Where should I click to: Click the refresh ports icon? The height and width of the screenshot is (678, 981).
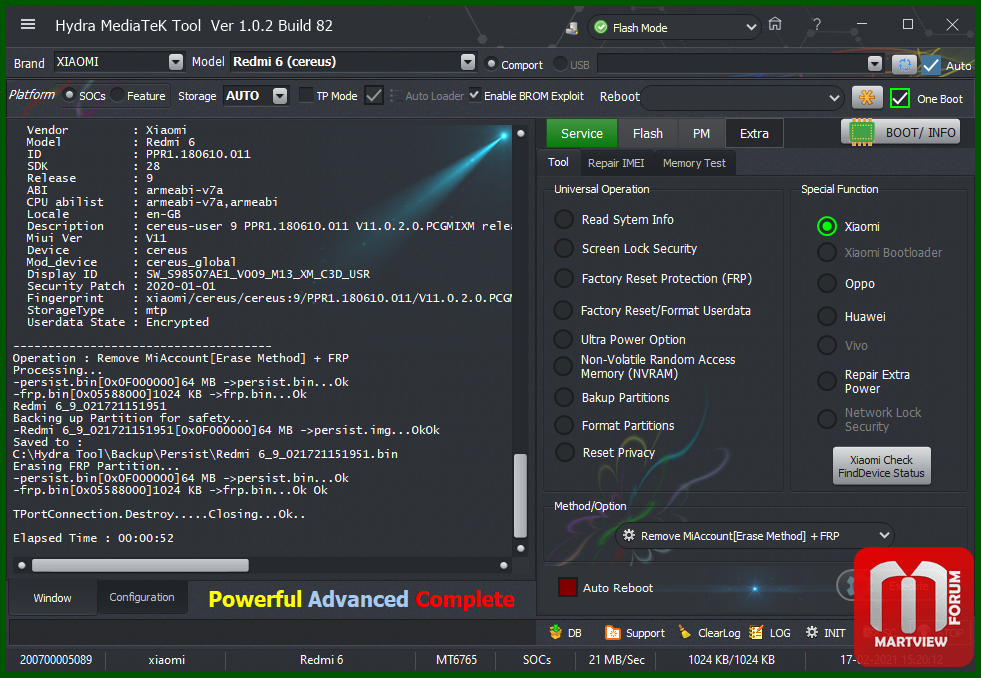(x=903, y=64)
